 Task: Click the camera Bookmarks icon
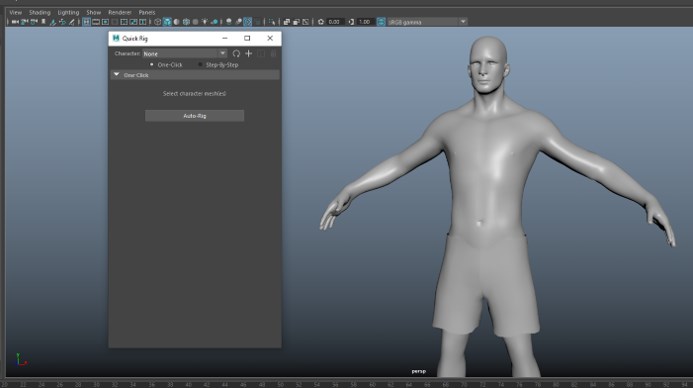tap(43, 22)
